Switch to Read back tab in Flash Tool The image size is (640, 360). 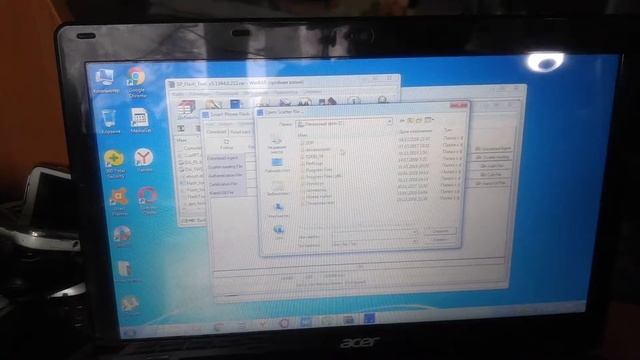click(240, 132)
